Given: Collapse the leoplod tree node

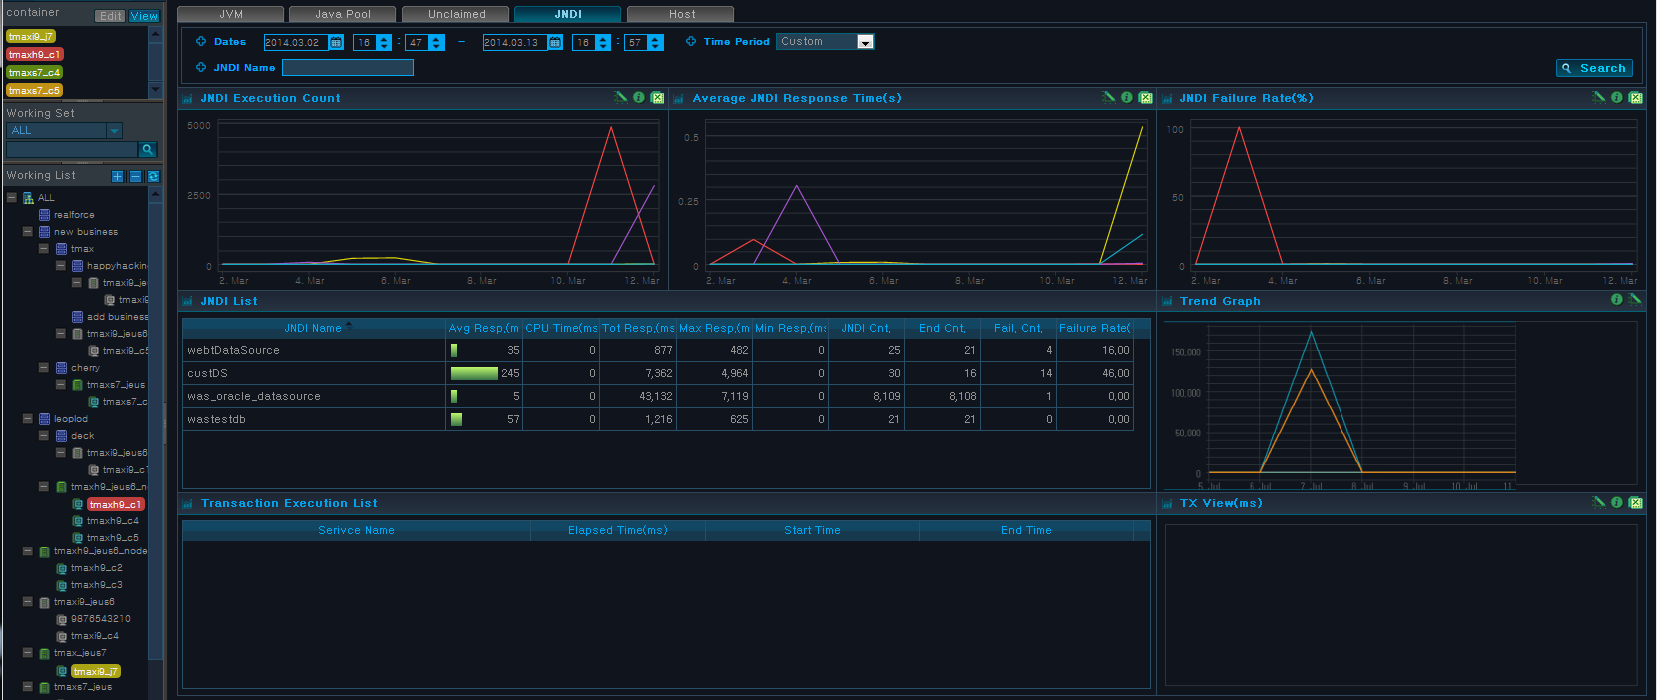Looking at the screenshot, I should [28, 418].
